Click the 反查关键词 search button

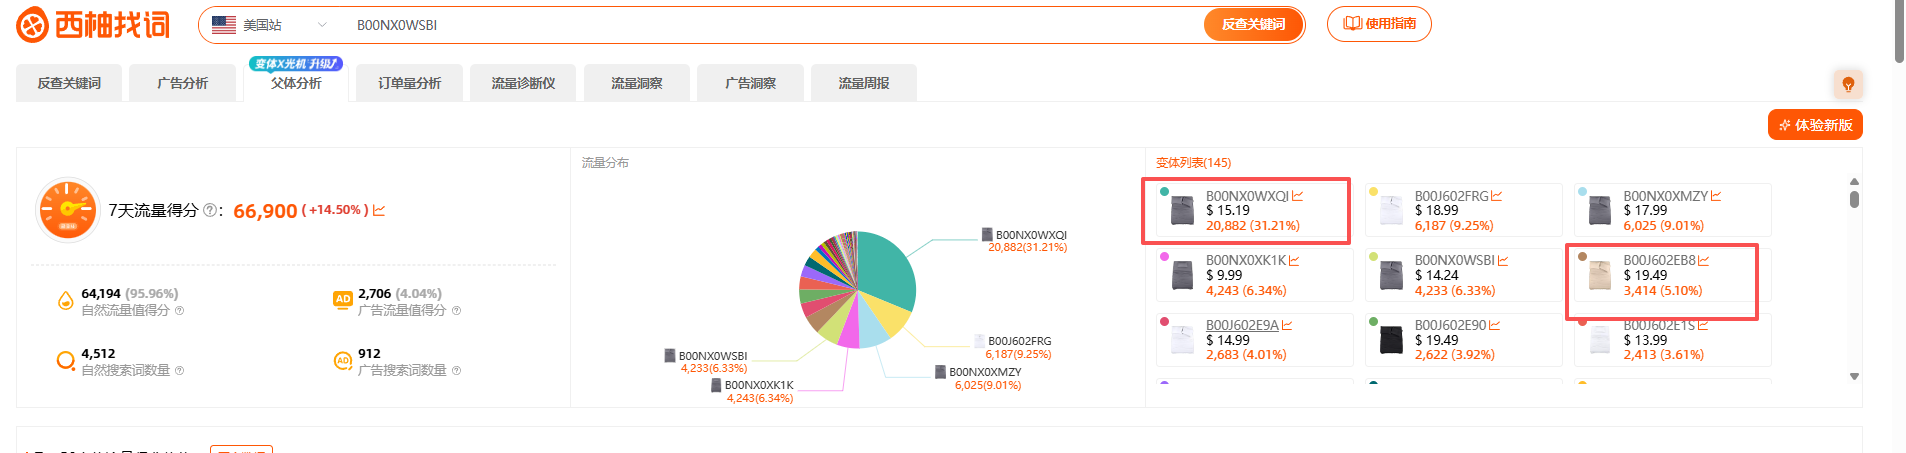click(1253, 25)
